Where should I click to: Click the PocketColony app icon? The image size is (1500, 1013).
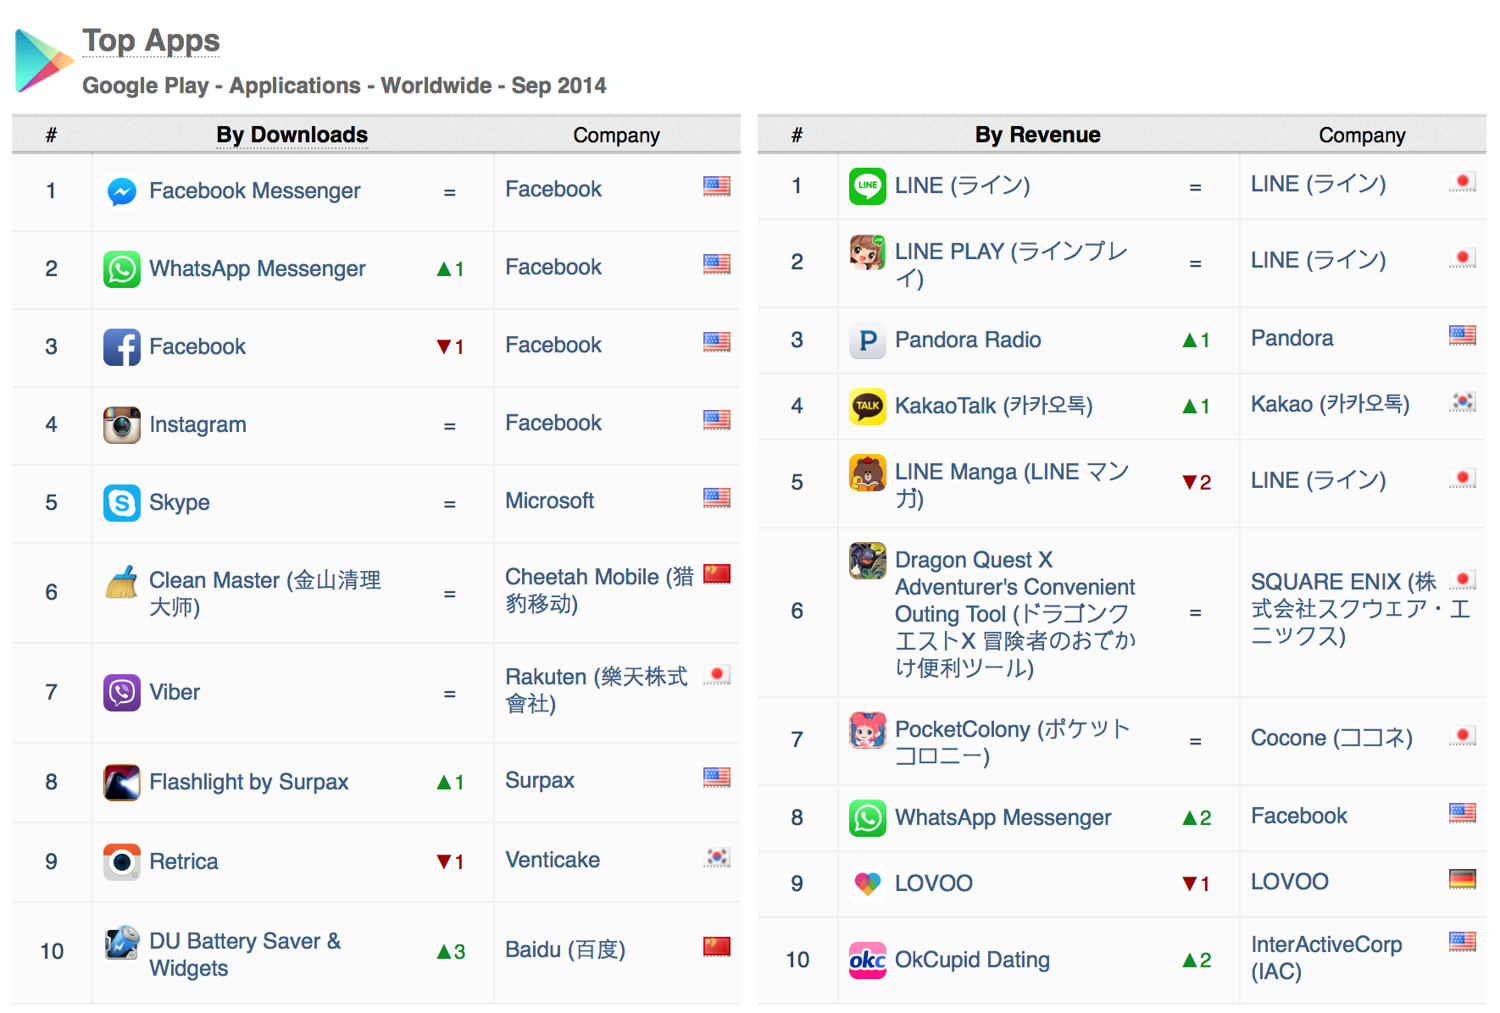(867, 730)
